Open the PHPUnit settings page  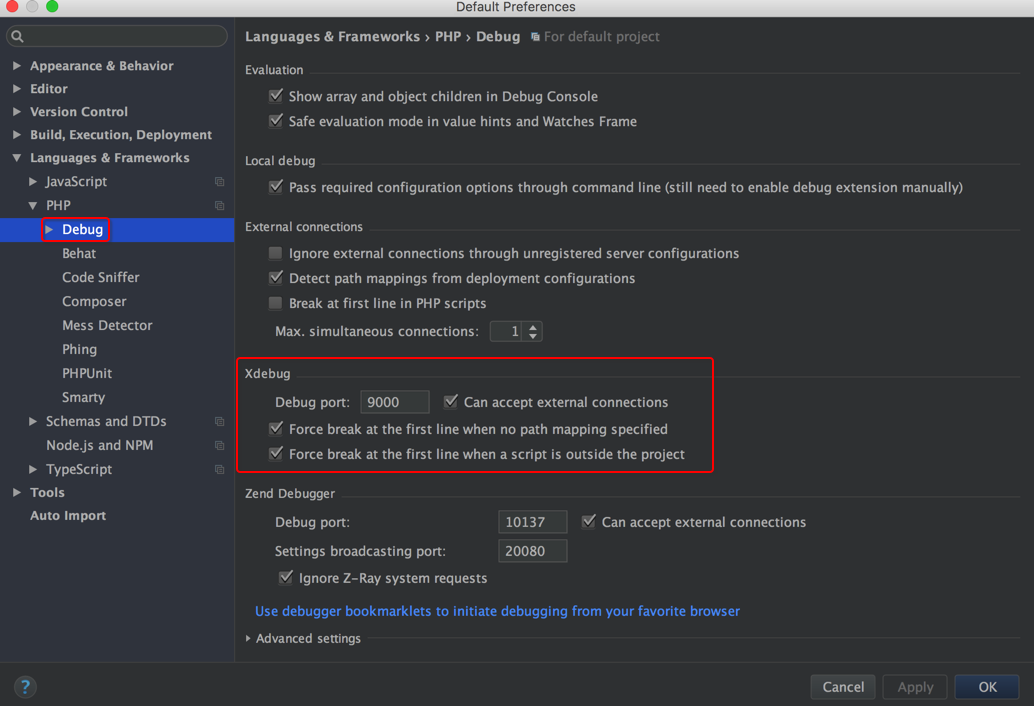[87, 373]
